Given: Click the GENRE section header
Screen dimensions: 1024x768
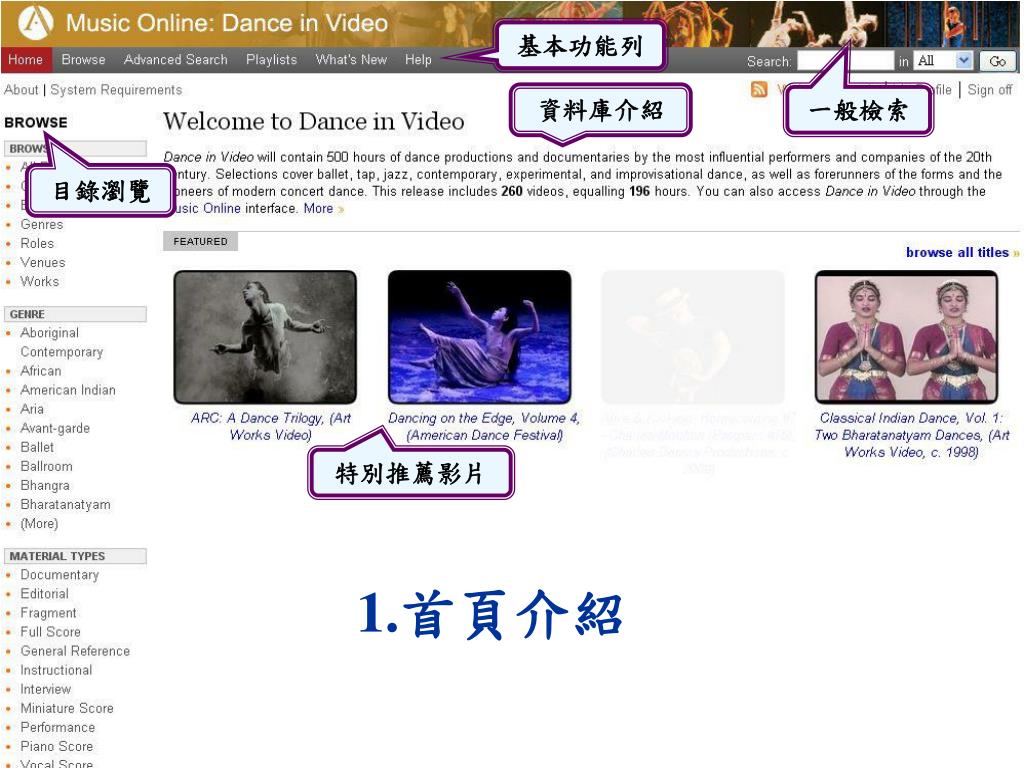Looking at the screenshot, I should 75,314.
